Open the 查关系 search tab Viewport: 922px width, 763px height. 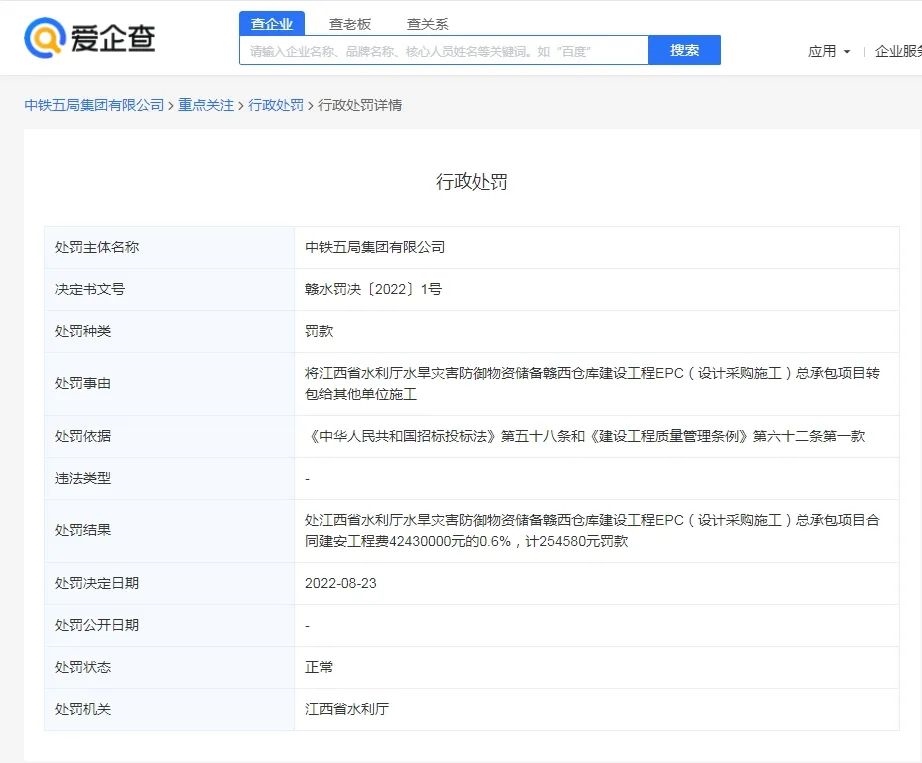point(427,24)
